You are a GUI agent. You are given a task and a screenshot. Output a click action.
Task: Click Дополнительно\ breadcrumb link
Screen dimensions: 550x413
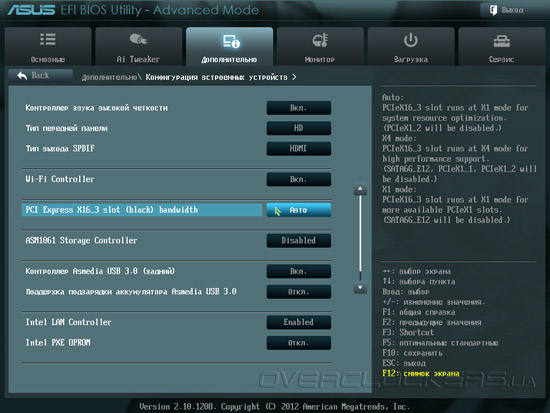click(112, 77)
